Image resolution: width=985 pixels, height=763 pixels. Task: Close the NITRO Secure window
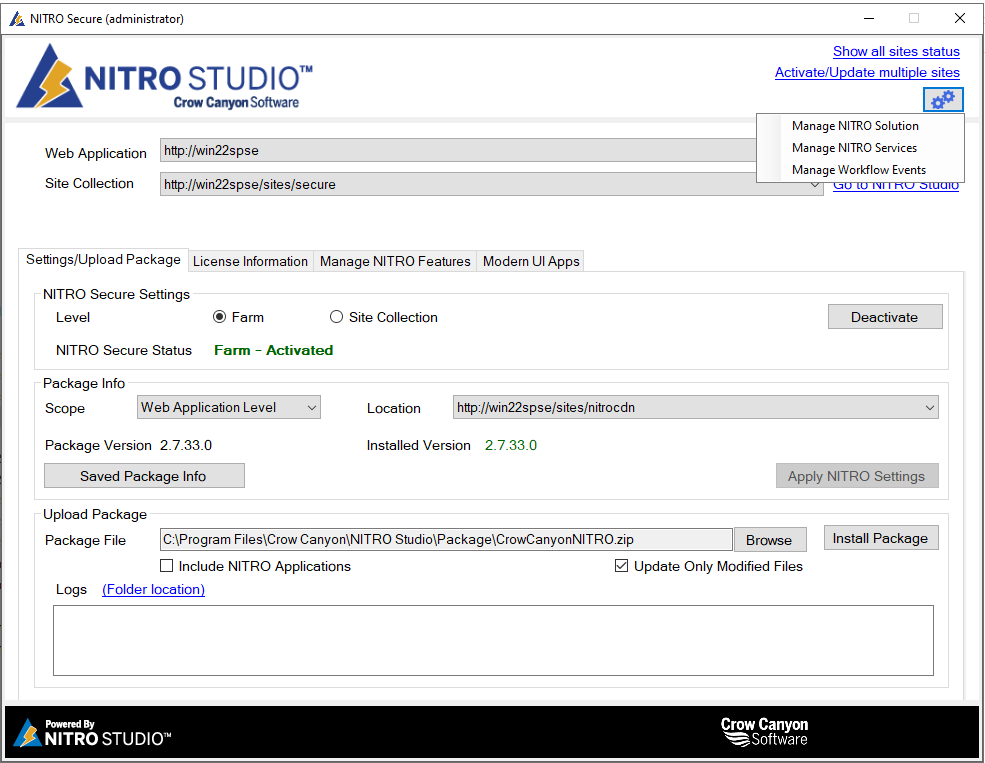[x=960, y=18]
